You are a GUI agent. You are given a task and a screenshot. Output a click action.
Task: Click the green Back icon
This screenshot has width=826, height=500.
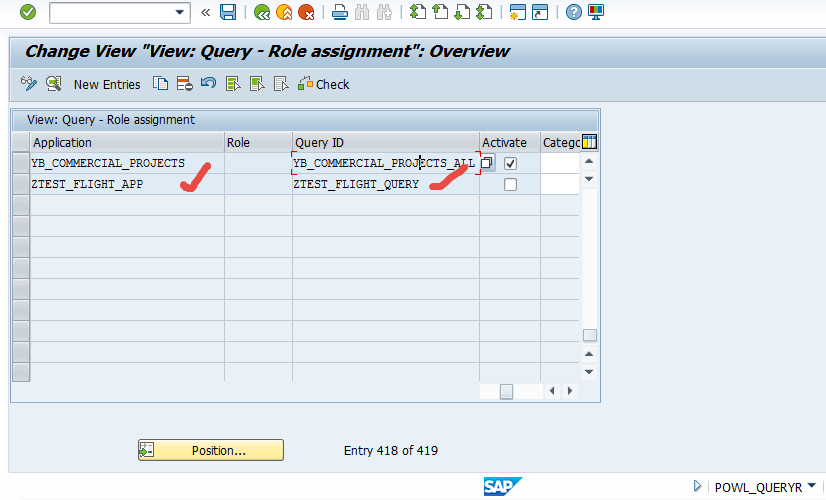point(262,12)
